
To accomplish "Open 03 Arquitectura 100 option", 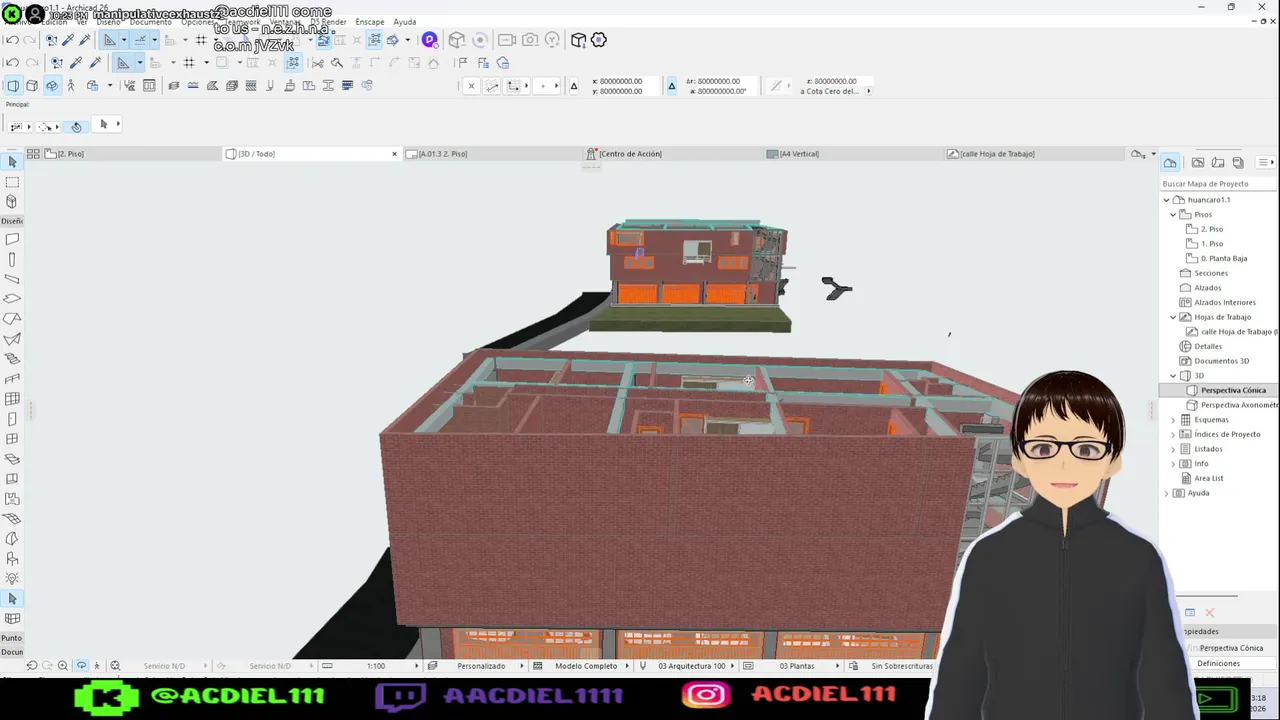I will [x=692, y=666].
